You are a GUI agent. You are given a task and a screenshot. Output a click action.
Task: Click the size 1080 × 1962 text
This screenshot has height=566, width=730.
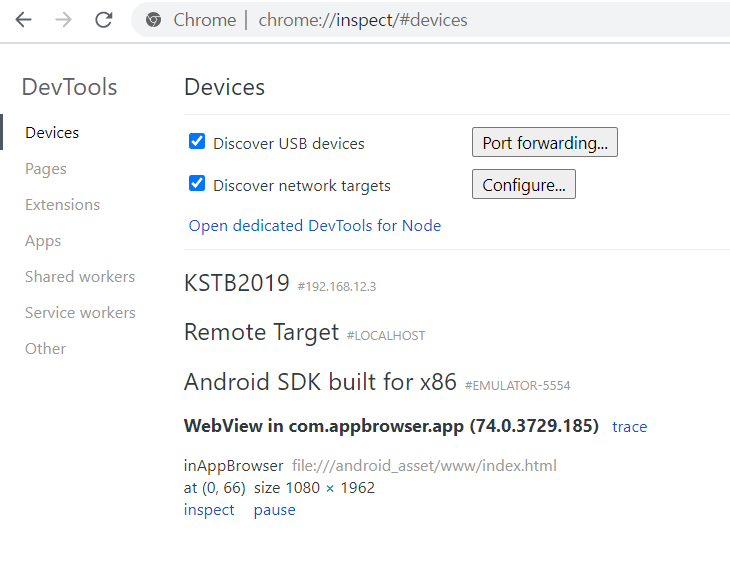[314, 488]
